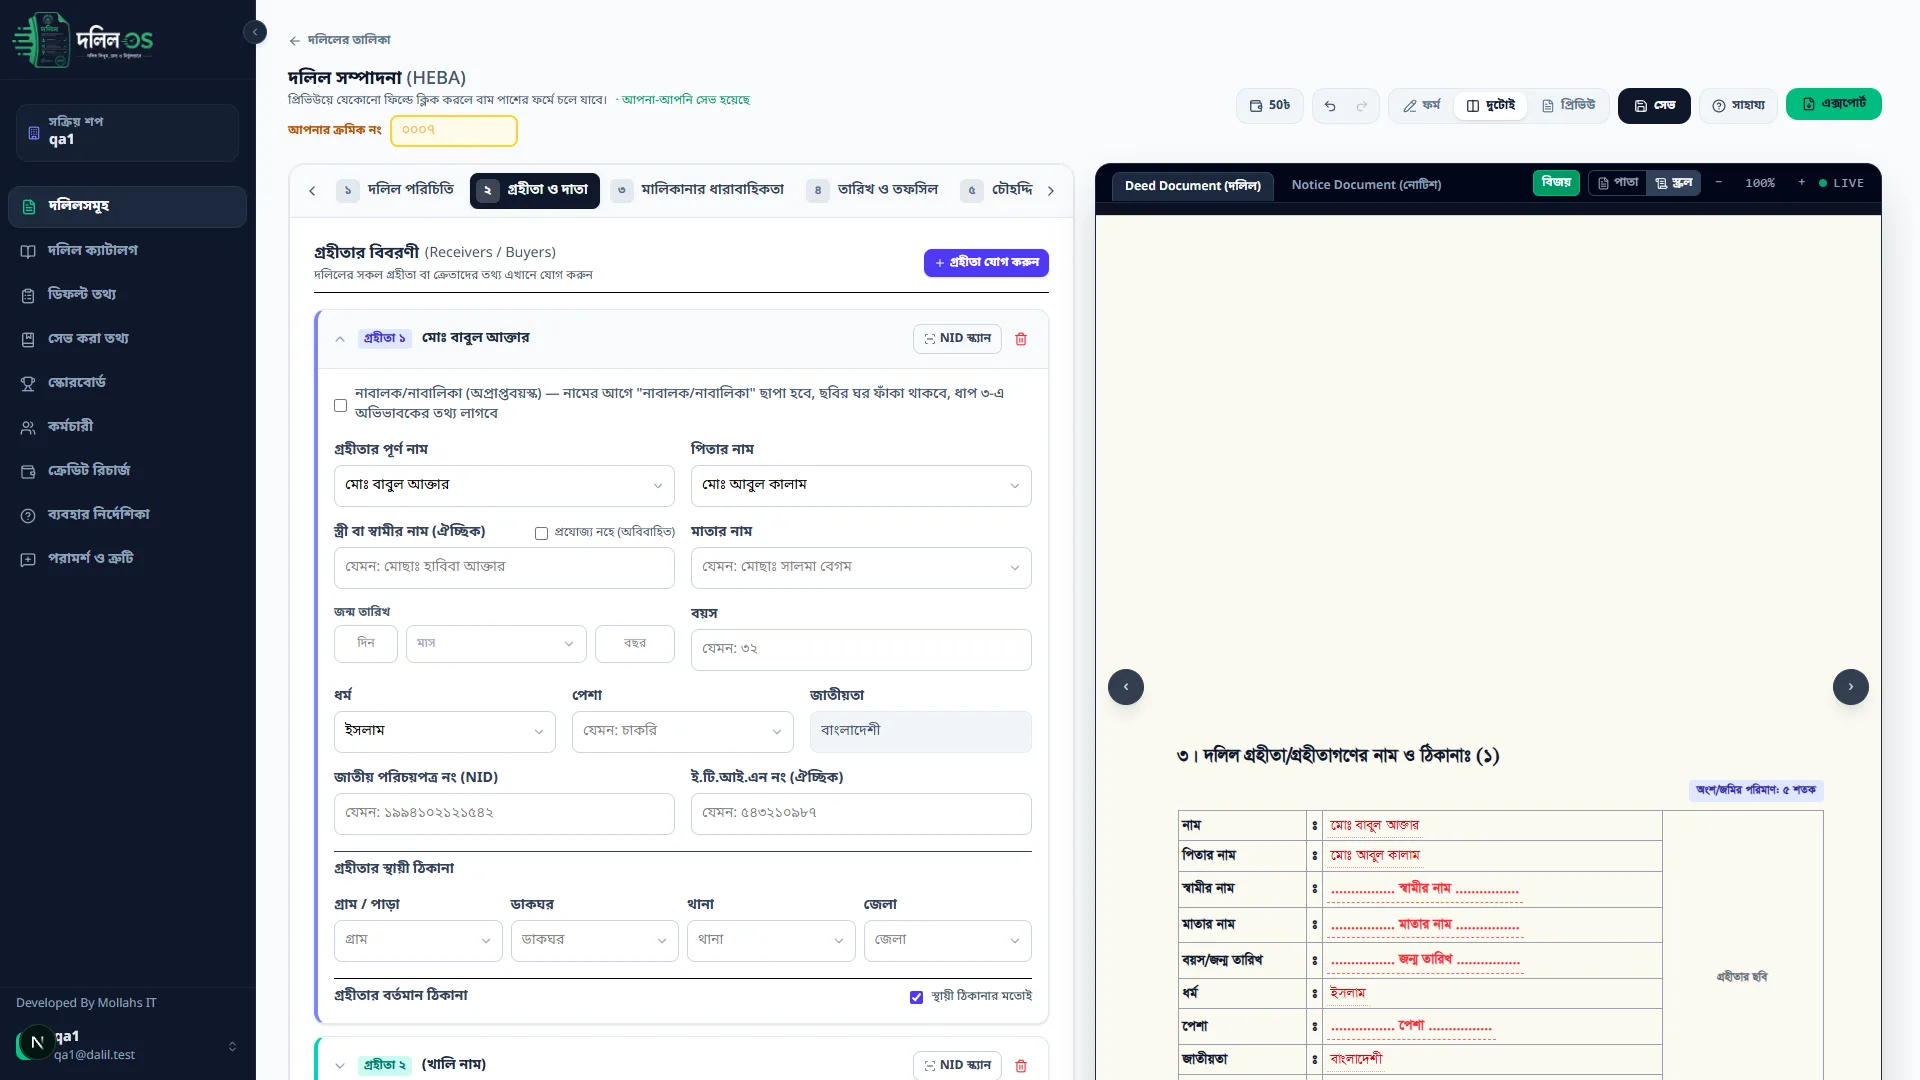The height and width of the screenshot is (1080, 1920).
Task: Go to previous preview page arrow
Action: point(1126,687)
